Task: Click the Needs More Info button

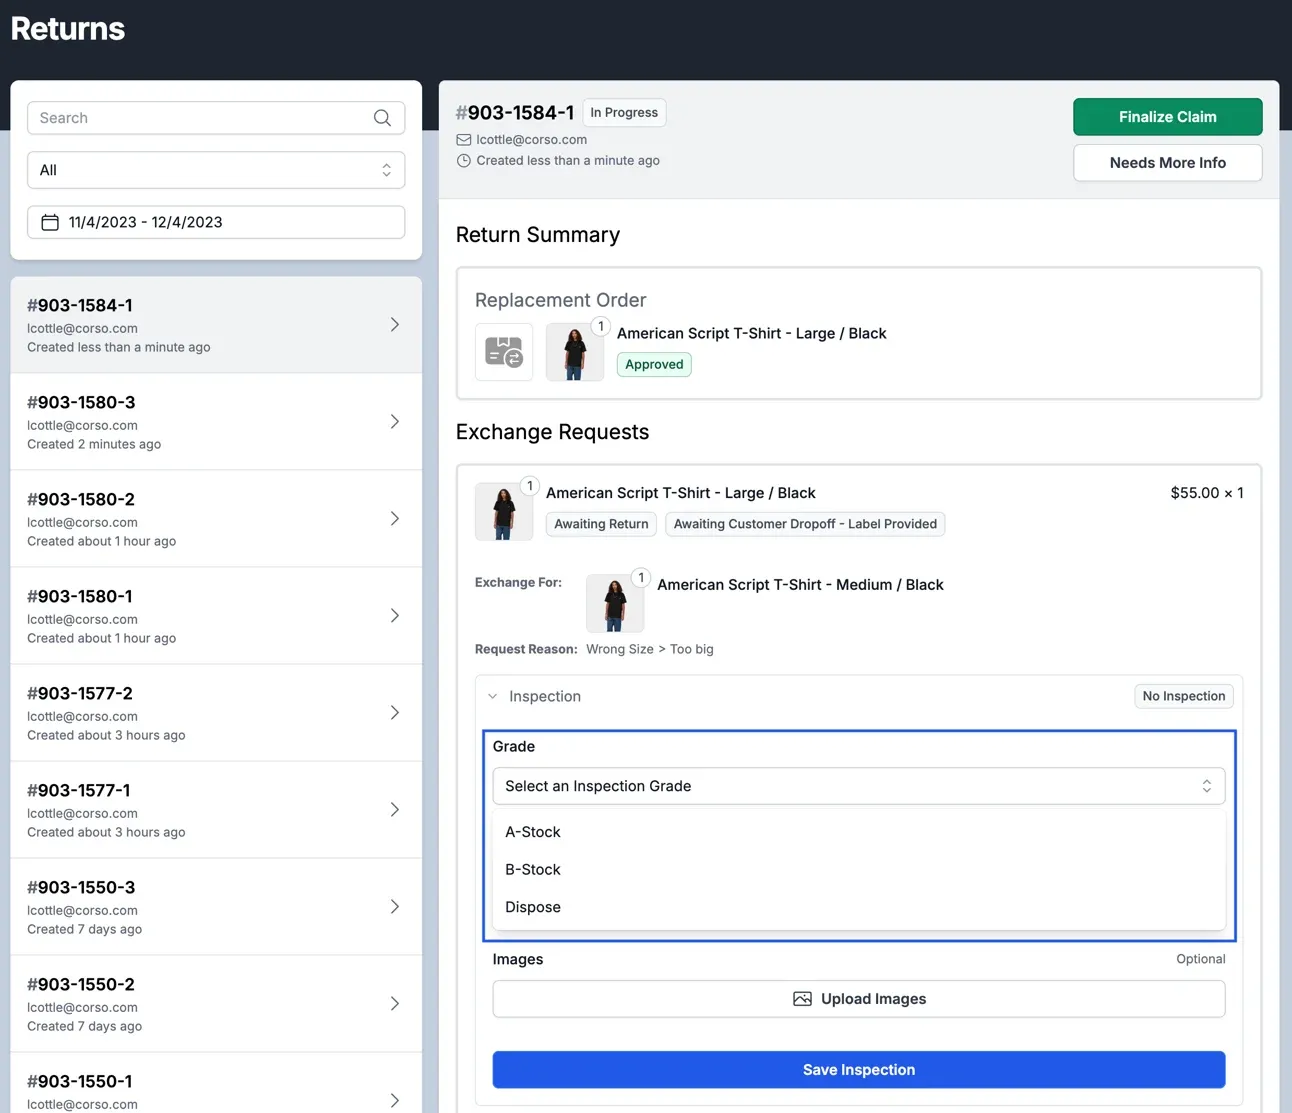Action: point(1167,163)
